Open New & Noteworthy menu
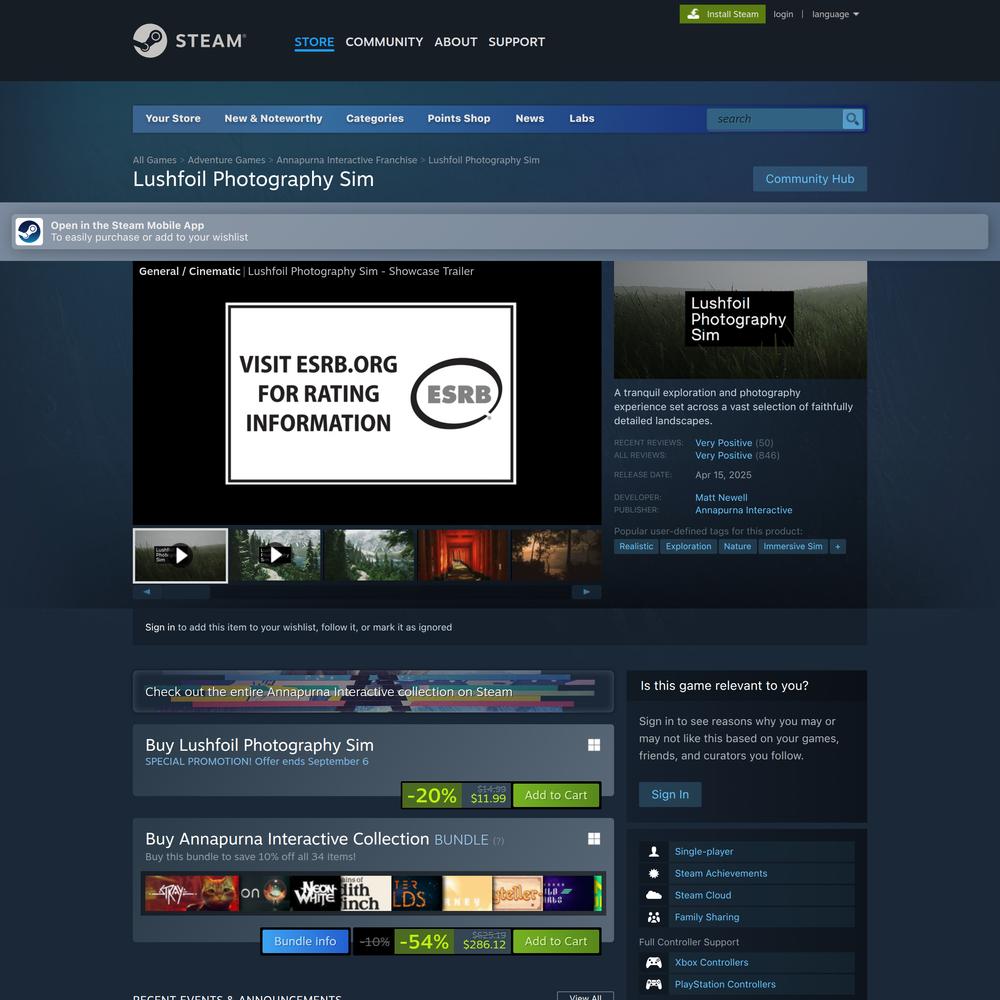 coord(273,119)
